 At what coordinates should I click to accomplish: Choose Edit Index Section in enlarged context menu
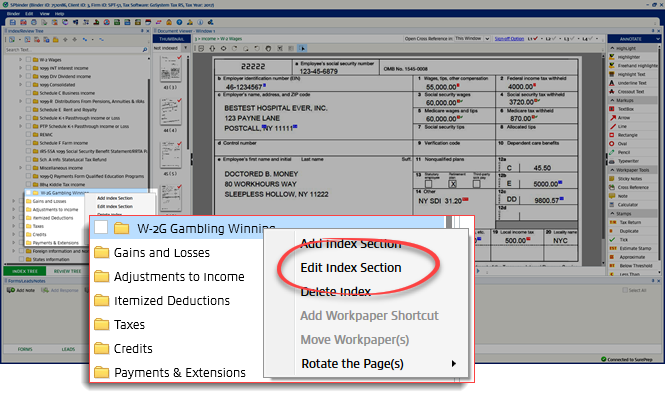(351, 268)
